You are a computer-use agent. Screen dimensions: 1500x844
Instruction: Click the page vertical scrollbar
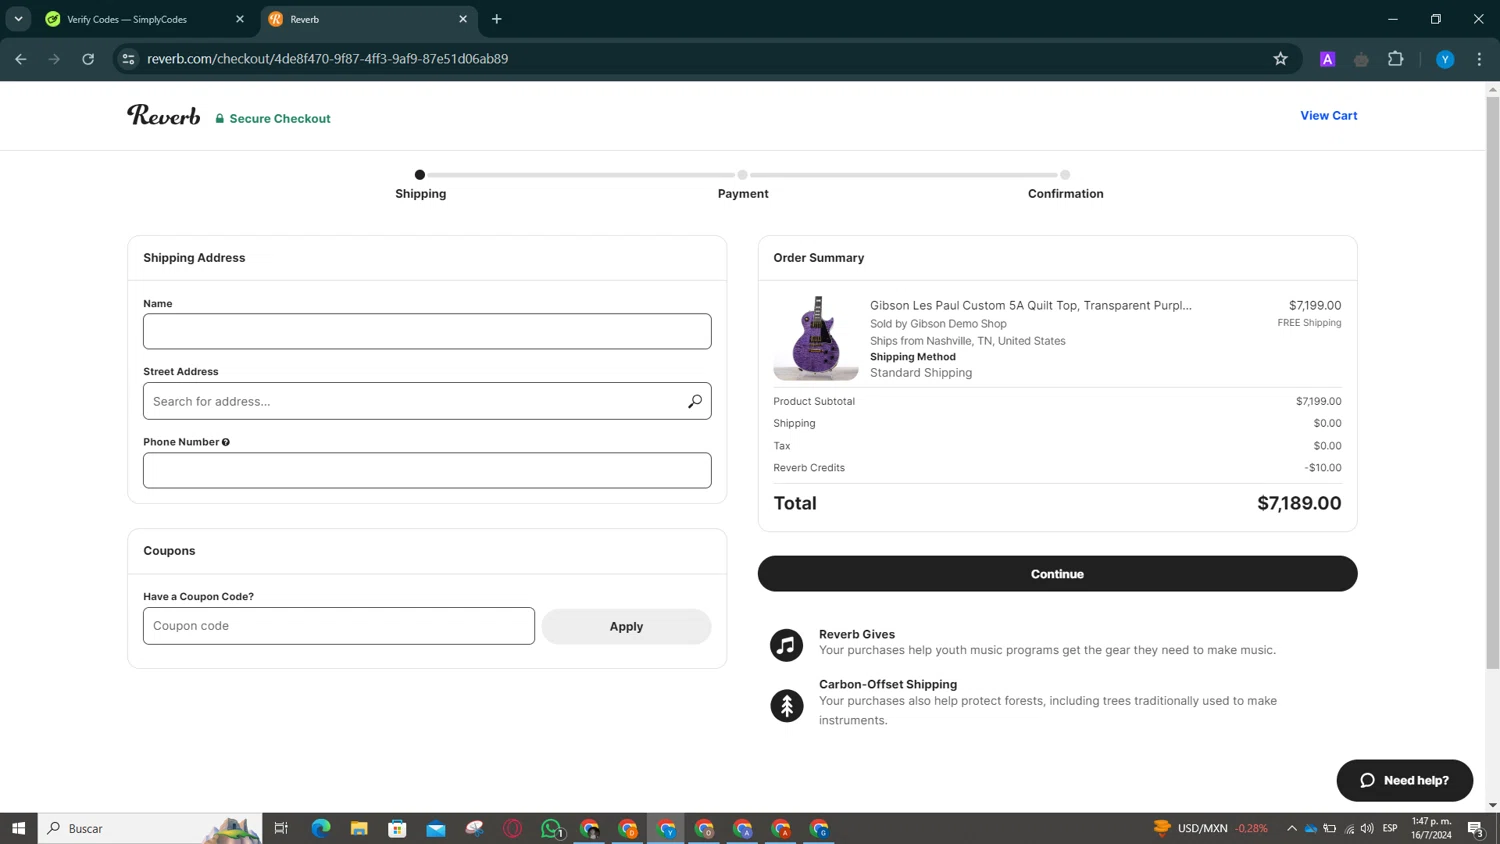(x=1492, y=383)
